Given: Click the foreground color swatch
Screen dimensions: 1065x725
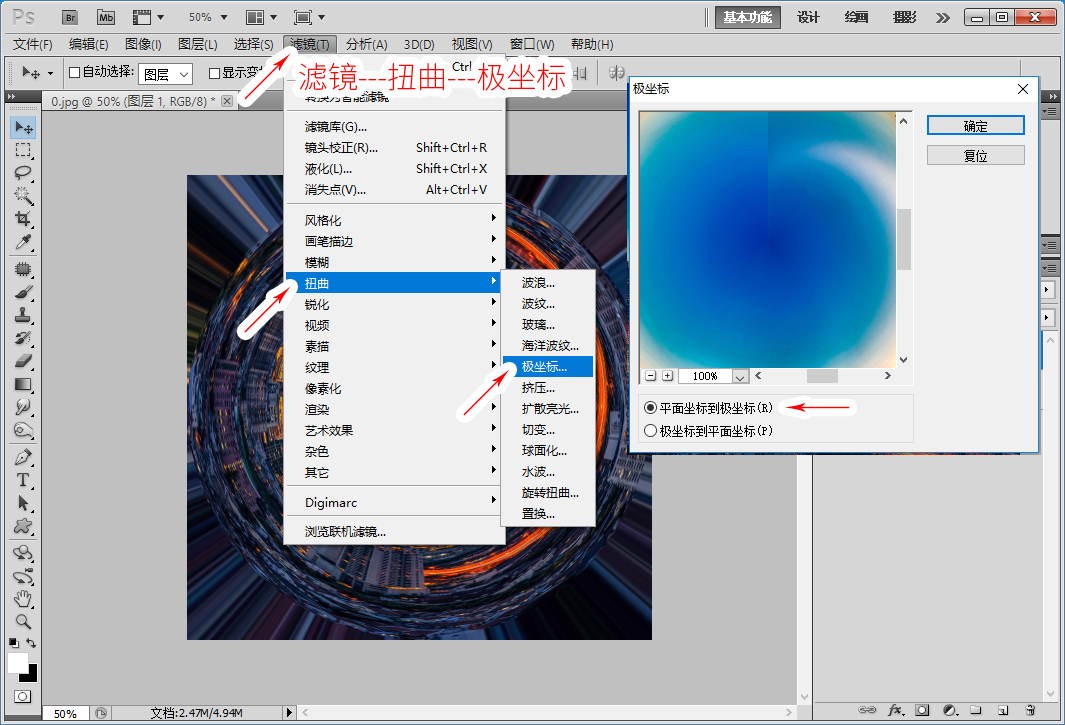Looking at the screenshot, I should (x=18, y=662).
